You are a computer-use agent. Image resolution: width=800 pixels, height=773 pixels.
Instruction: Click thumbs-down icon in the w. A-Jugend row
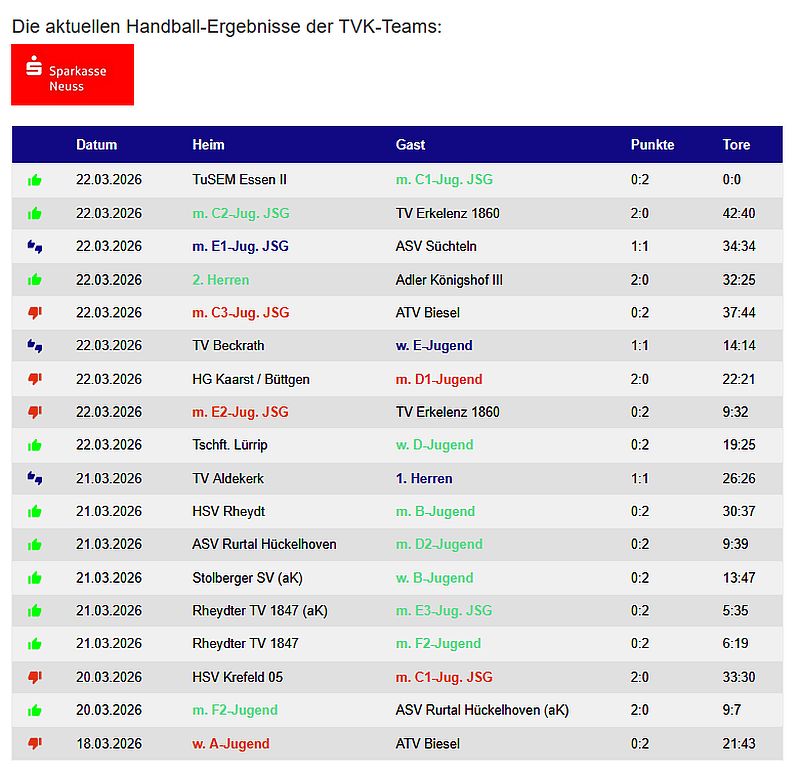point(35,743)
